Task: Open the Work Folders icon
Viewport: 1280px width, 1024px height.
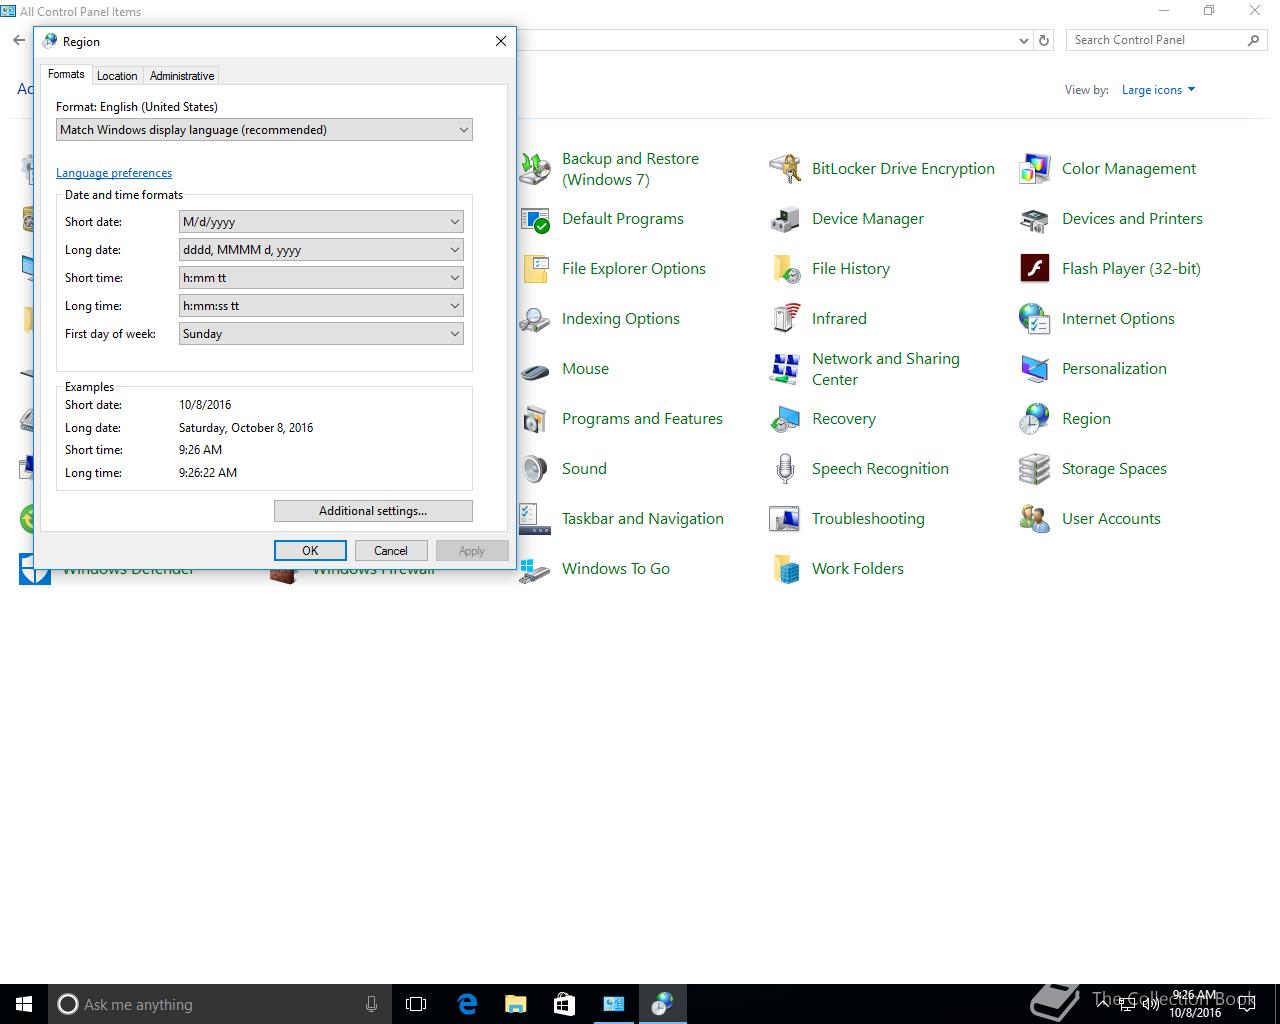Action: pos(785,569)
